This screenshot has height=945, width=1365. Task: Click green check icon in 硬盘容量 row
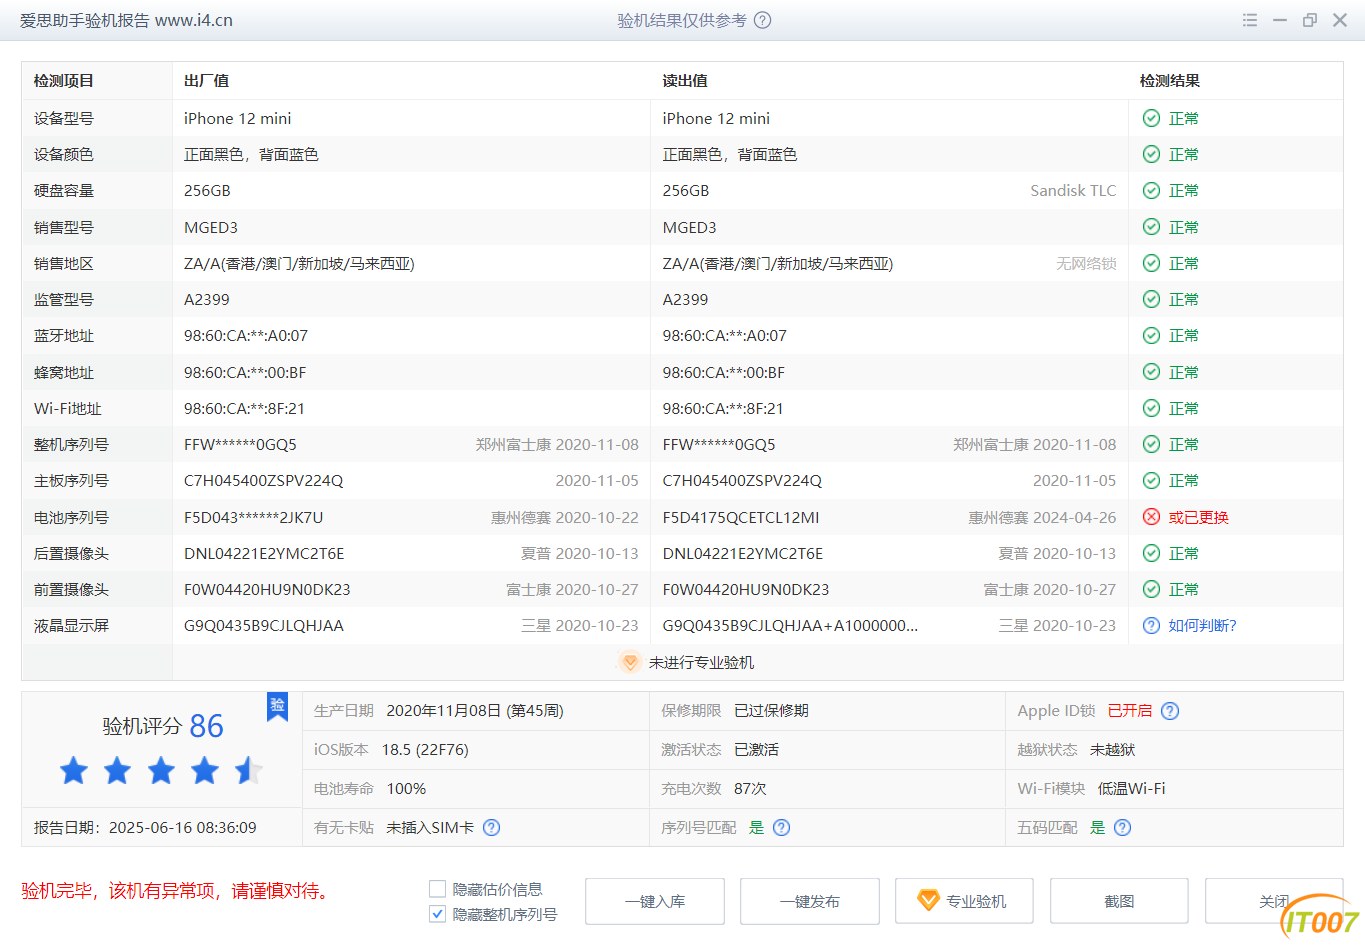(x=1151, y=190)
